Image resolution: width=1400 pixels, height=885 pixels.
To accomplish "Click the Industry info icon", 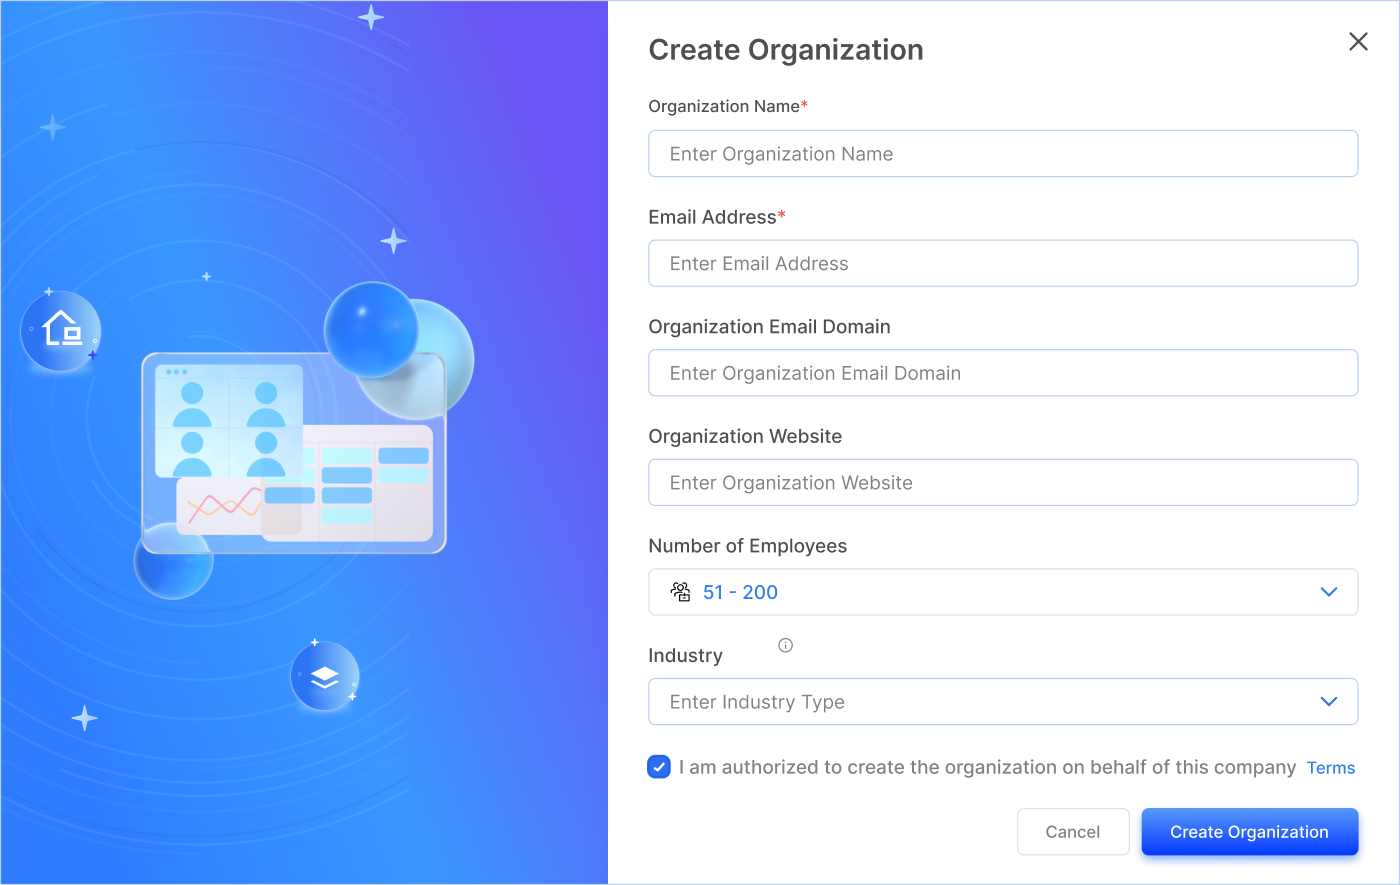I will click(x=785, y=645).
